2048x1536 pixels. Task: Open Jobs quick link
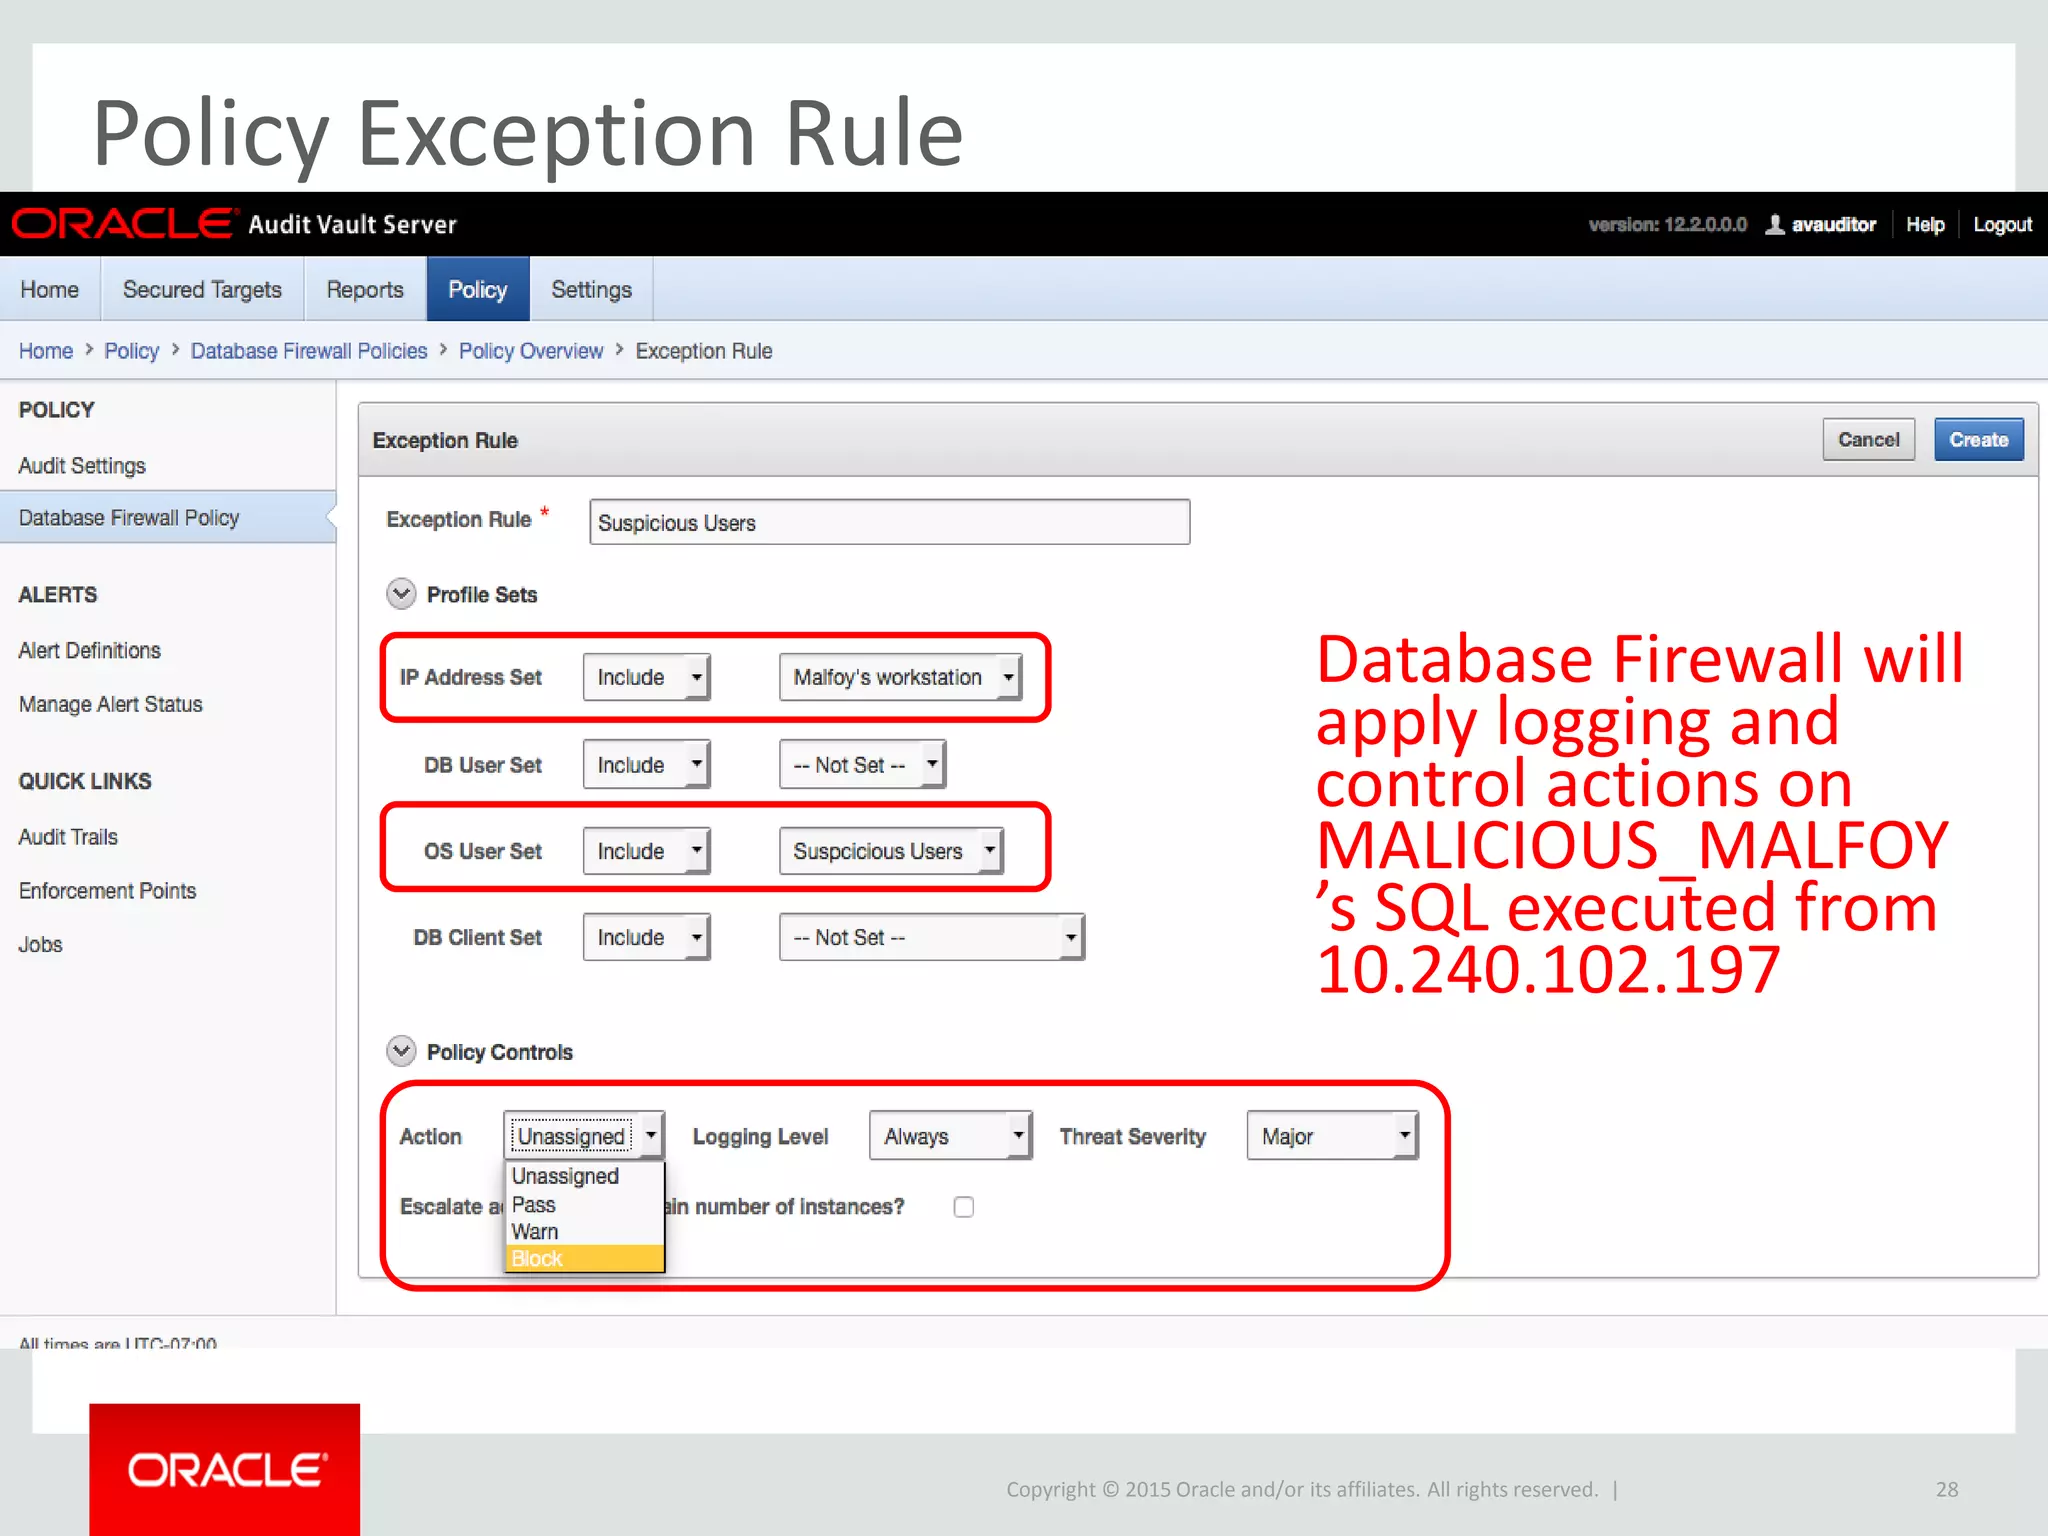pyautogui.click(x=41, y=944)
